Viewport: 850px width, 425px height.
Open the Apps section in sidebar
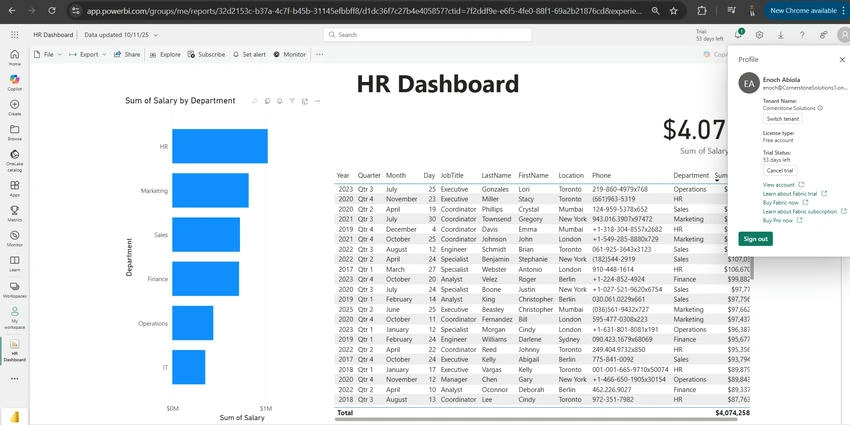[15, 189]
